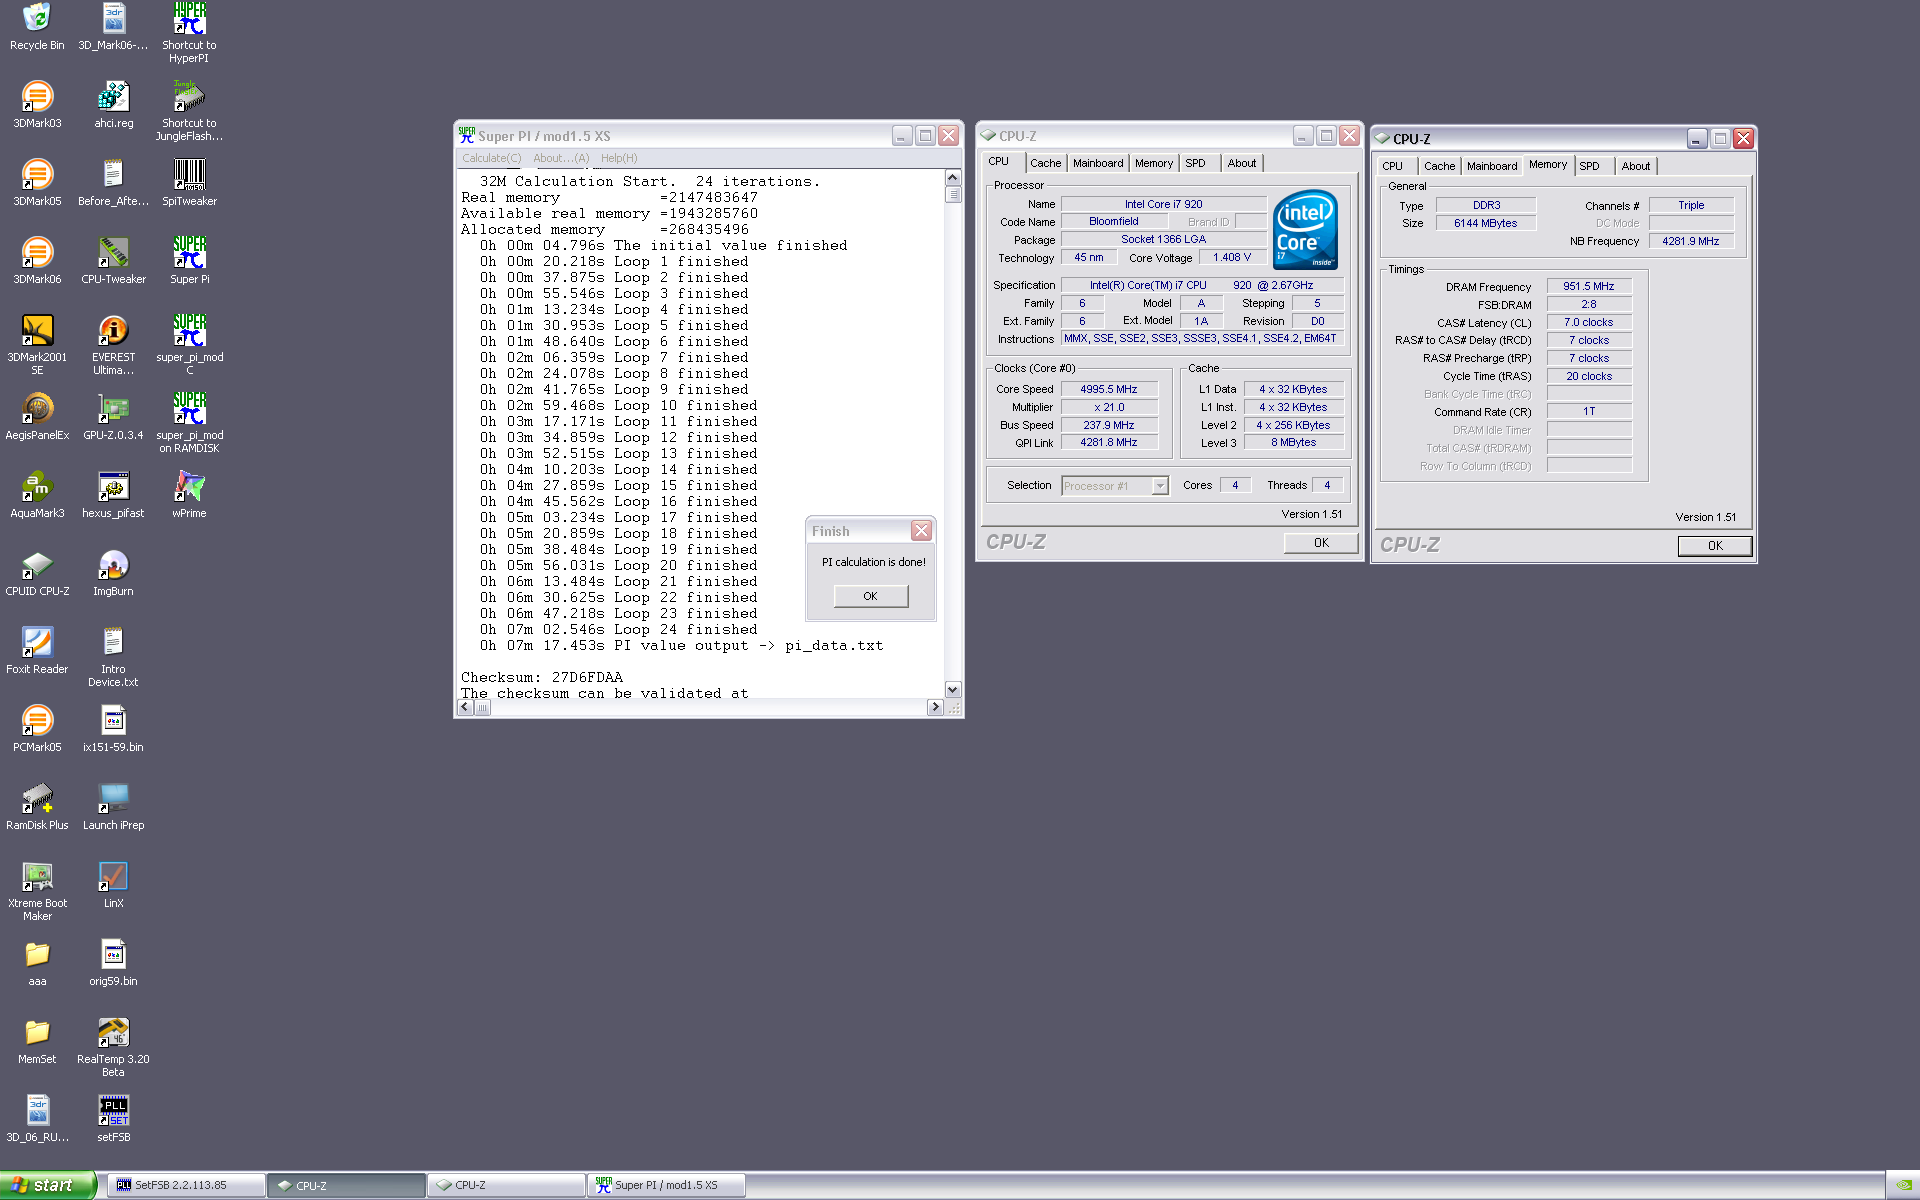
Task: Open the Windows start button
Action: tap(47, 1185)
